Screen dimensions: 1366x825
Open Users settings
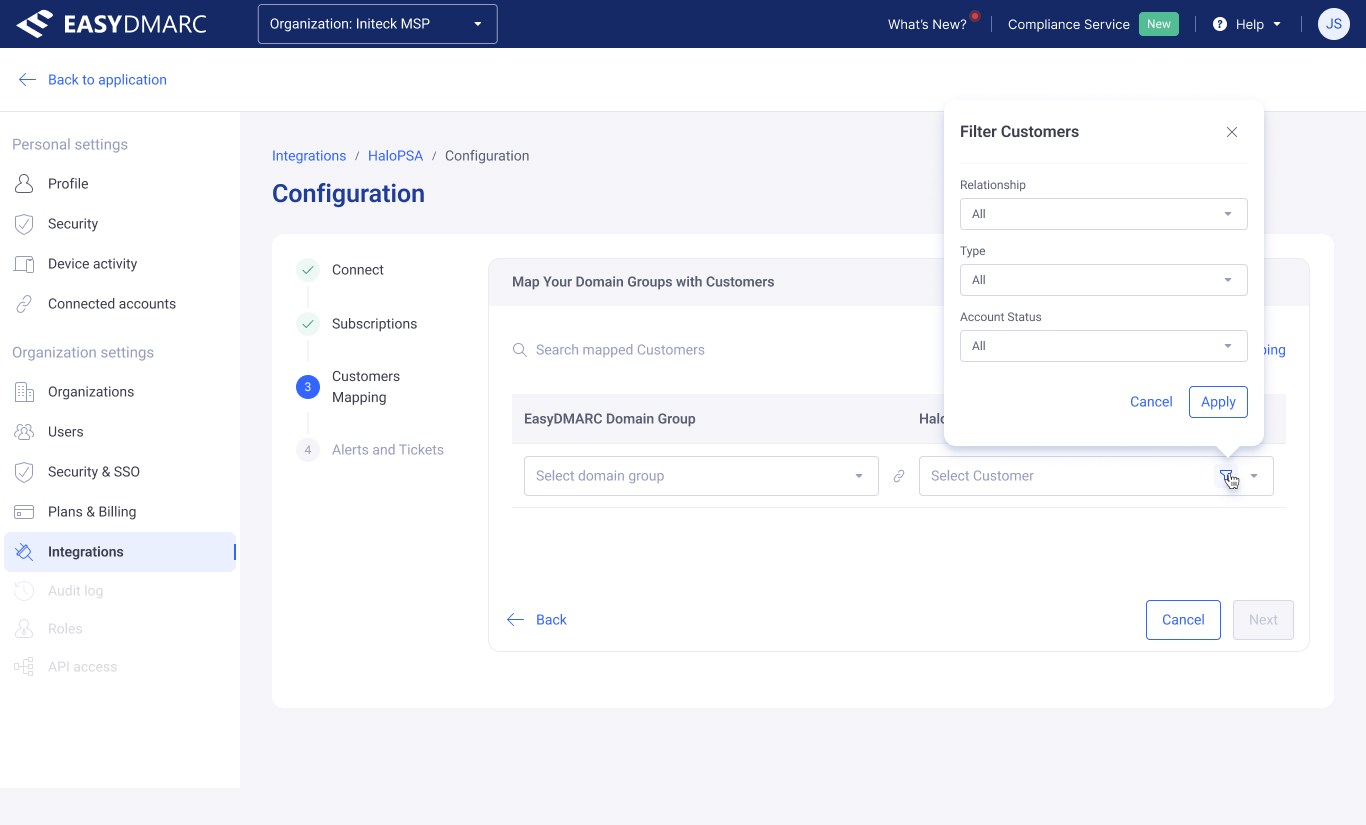point(66,432)
